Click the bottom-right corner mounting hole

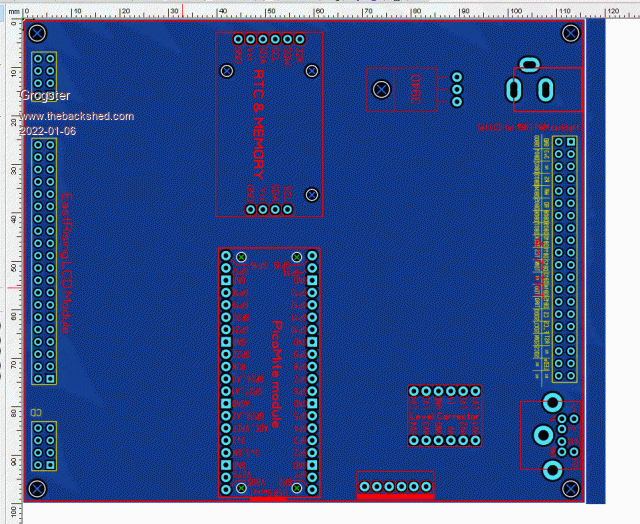(571, 488)
